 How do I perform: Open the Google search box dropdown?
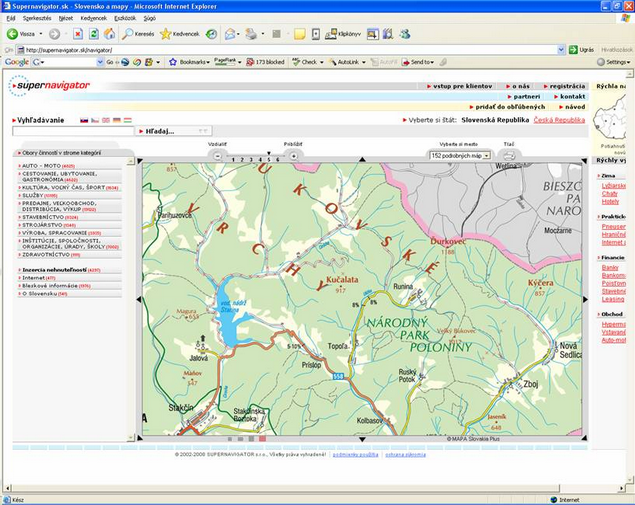pos(100,62)
